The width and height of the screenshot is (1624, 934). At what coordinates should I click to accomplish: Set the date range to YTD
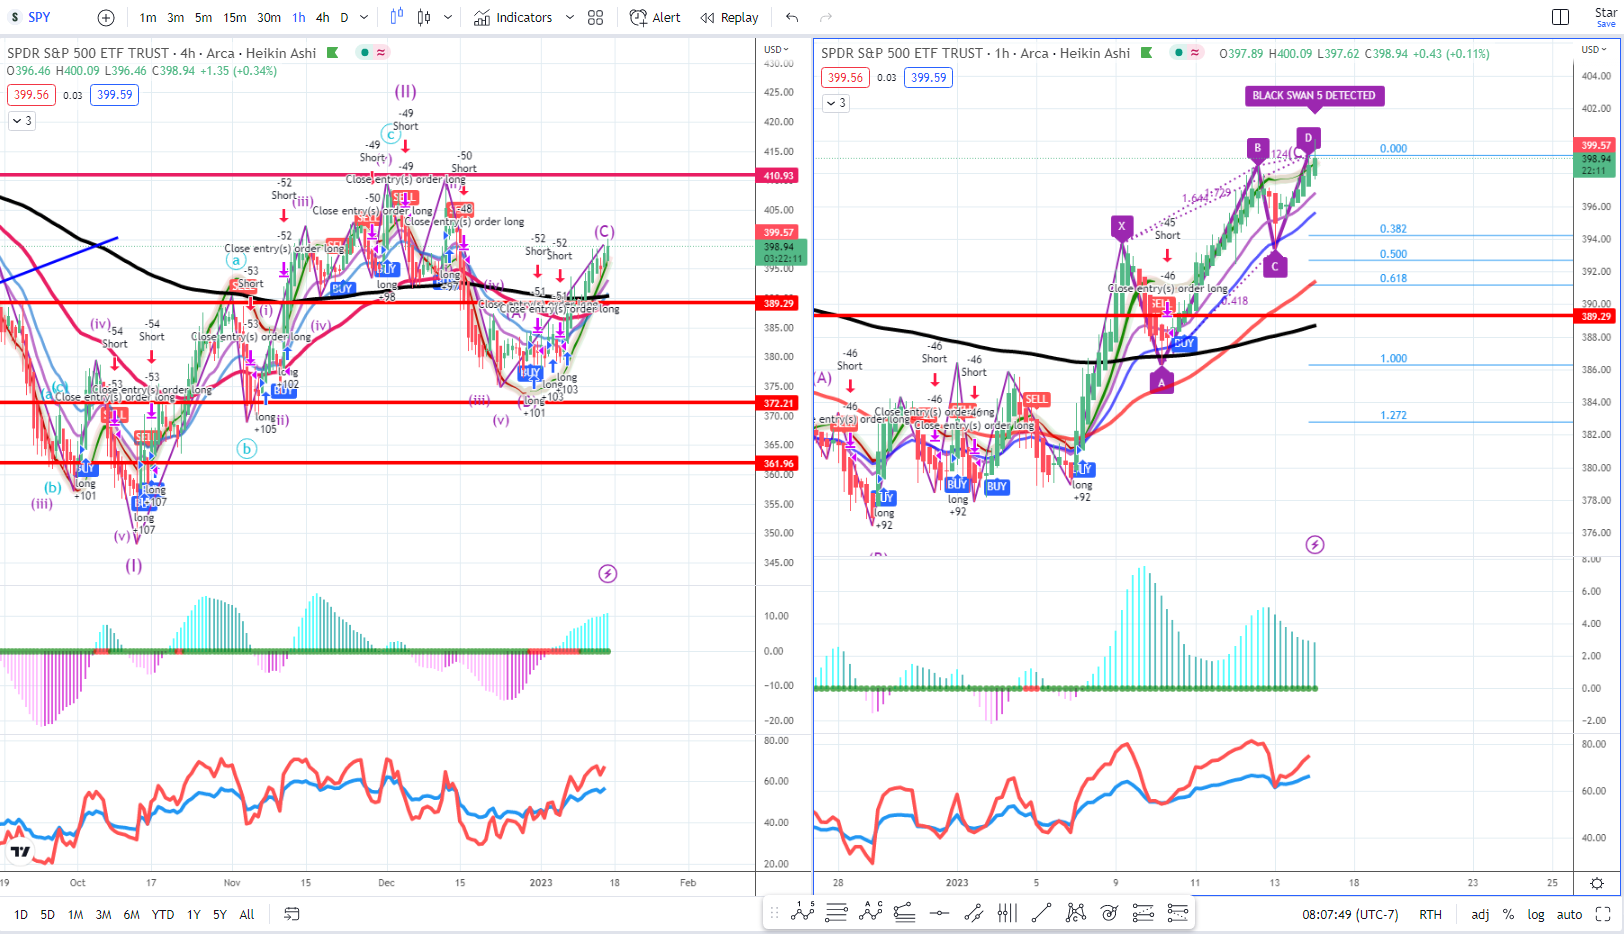pos(163,914)
